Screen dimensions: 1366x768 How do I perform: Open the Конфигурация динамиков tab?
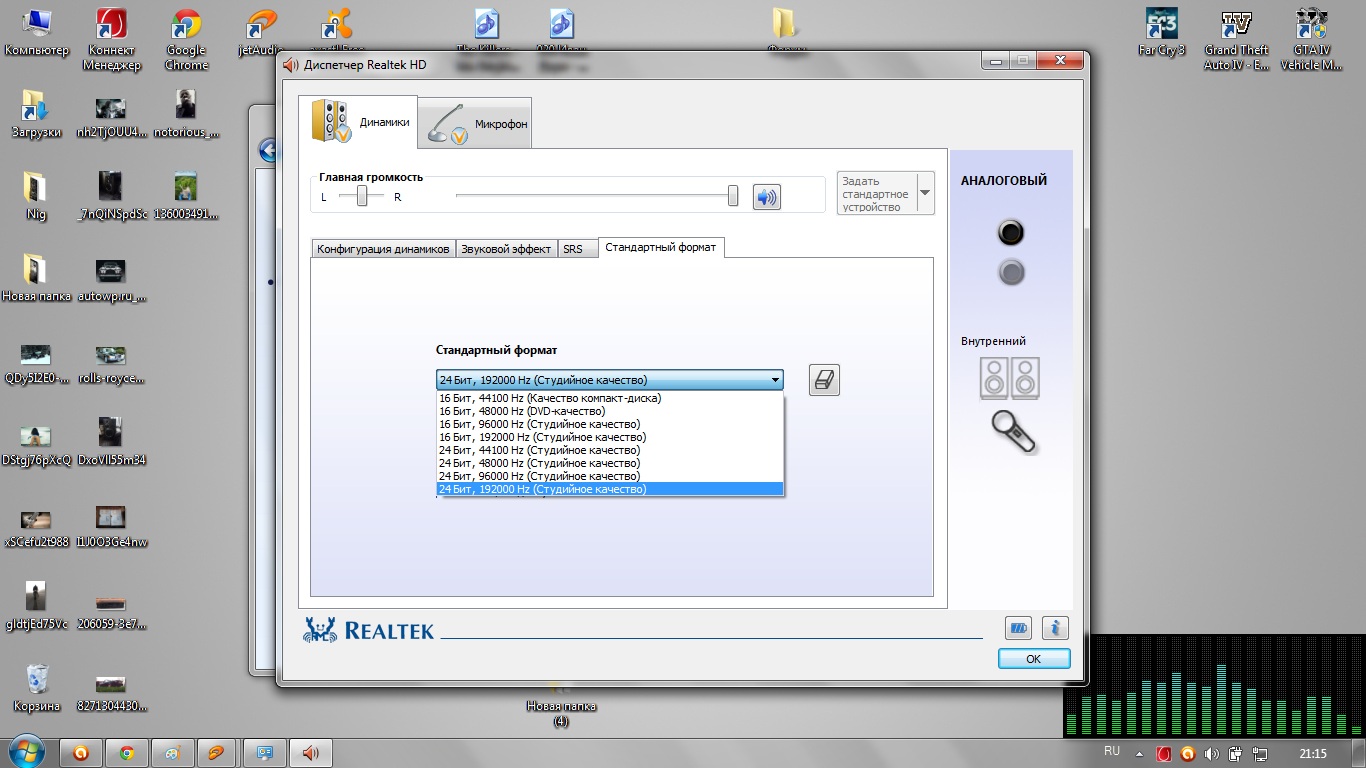tap(383, 249)
